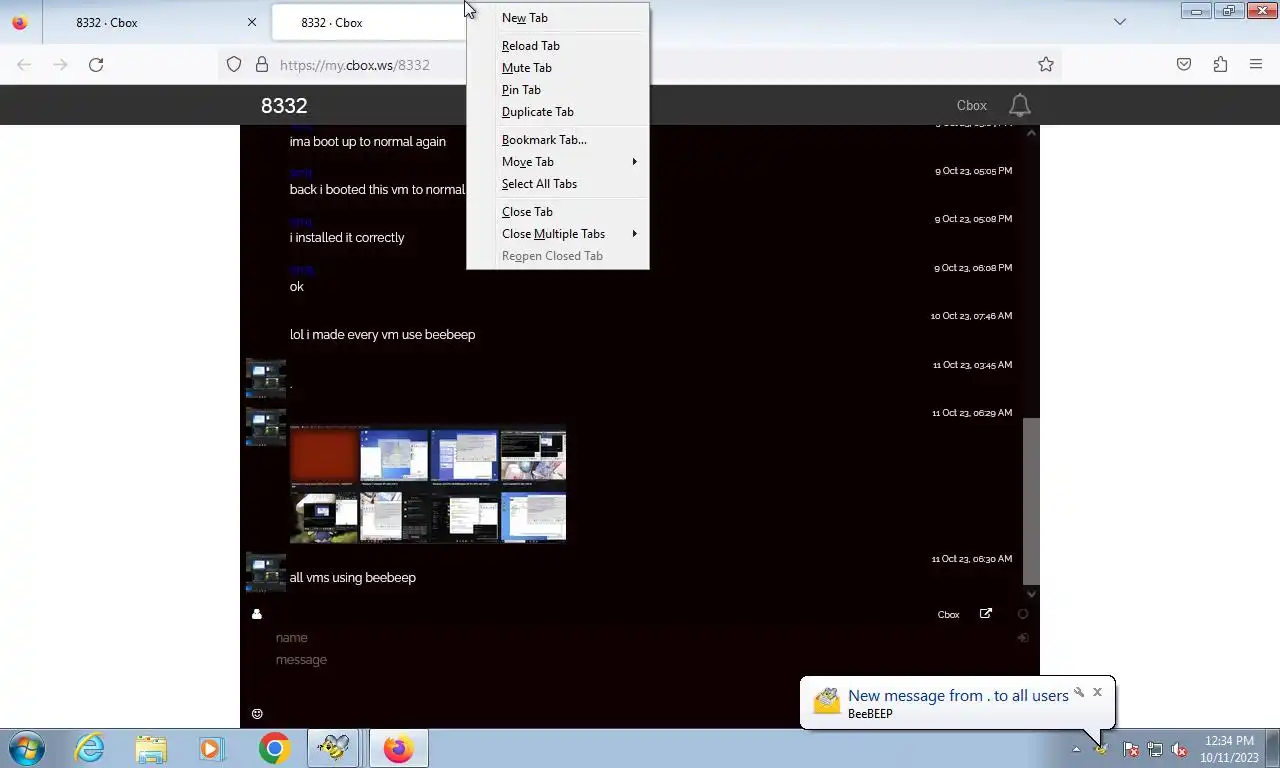Click the Firefox taskbar button
This screenshot has height=768, width=1280.
(x=398, y=748)
